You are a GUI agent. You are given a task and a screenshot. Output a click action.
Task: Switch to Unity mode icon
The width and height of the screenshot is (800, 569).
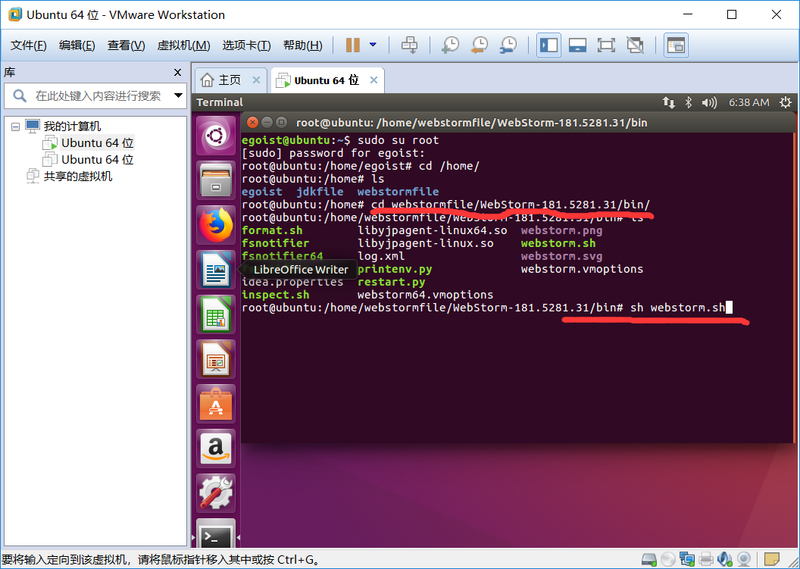click(x=635, y=45)
